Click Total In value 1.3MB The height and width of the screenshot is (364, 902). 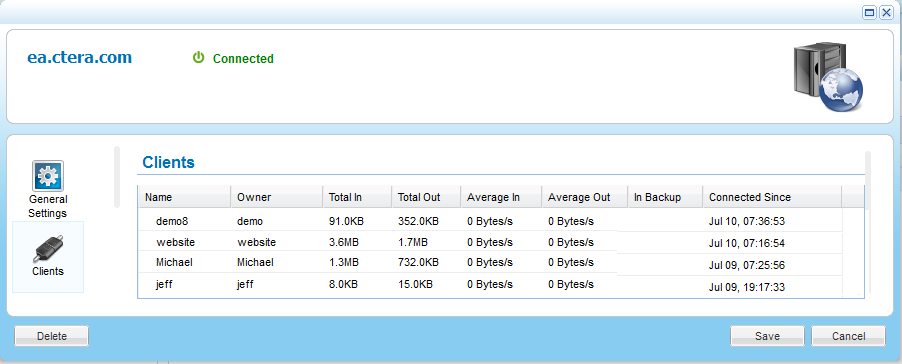tap(343, 262)
